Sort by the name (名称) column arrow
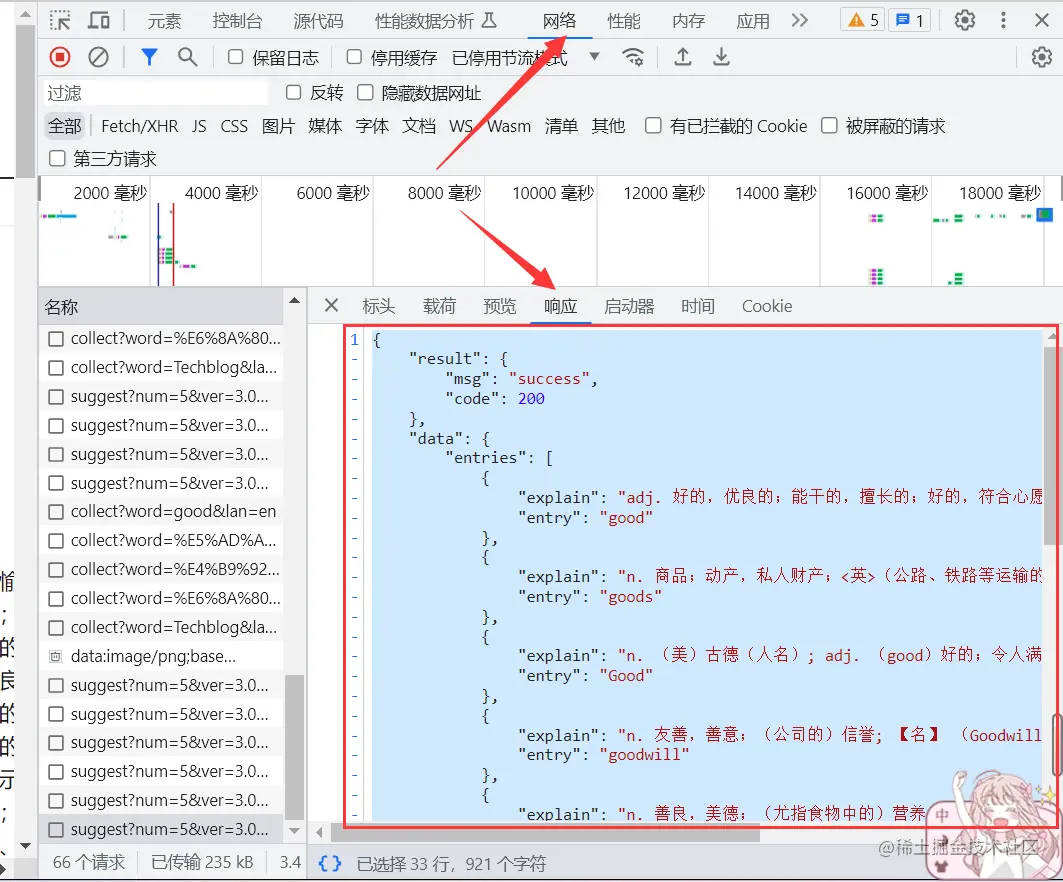 pyautogui.click(x=294, y=300)
